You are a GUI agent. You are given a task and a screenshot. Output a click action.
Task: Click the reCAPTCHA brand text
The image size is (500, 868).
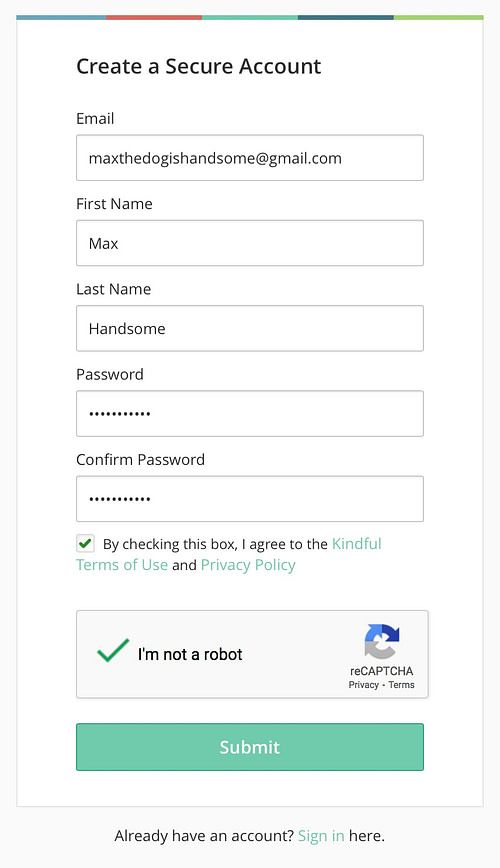(x=382, y=671)
